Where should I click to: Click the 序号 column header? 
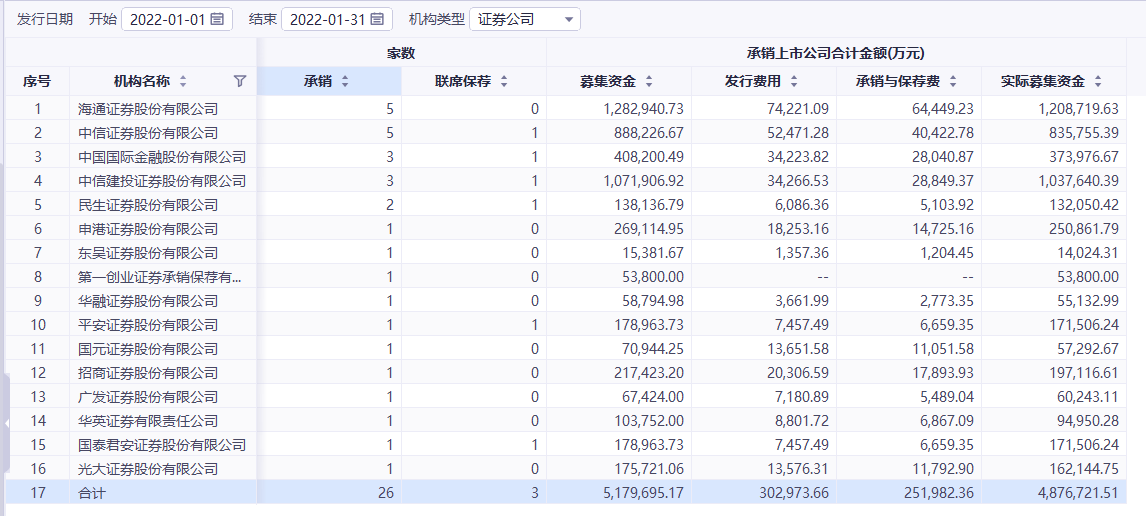point(37,81)
